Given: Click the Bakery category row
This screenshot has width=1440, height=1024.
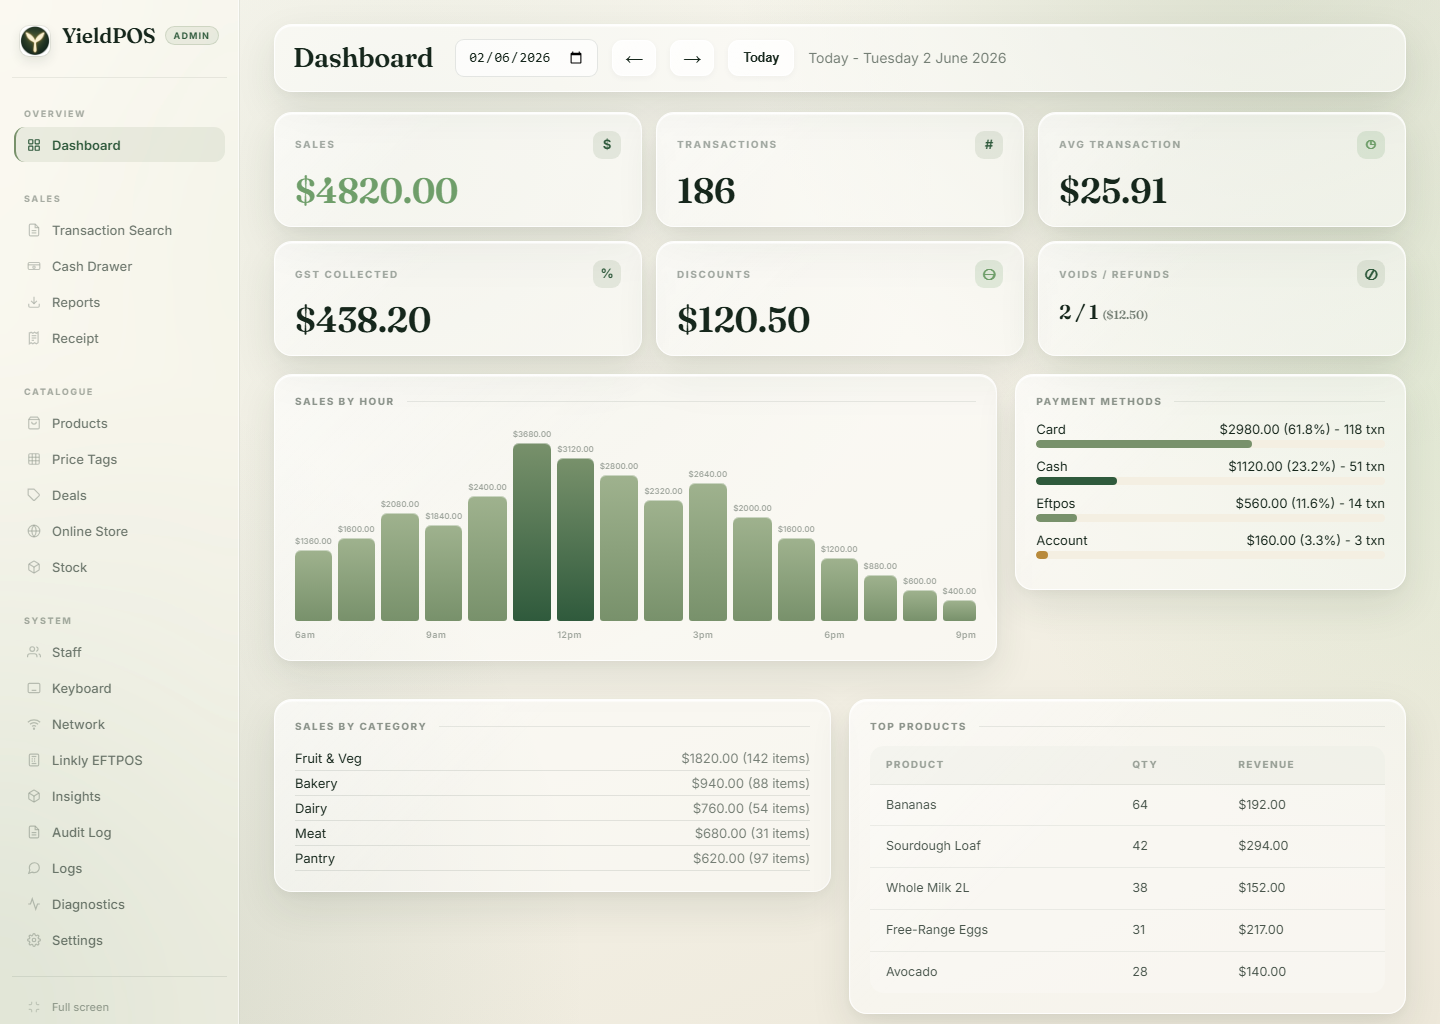Looking at the screenshot, I should click(x=552, y=783).
